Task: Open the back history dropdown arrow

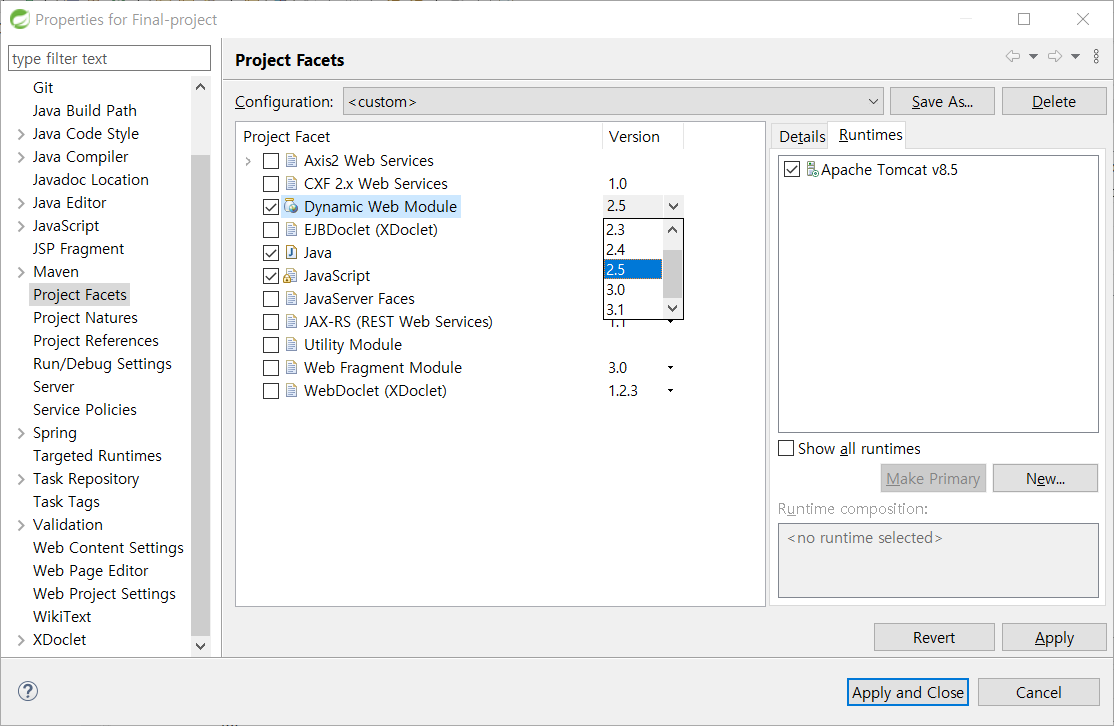Action: coord(1033,56)
